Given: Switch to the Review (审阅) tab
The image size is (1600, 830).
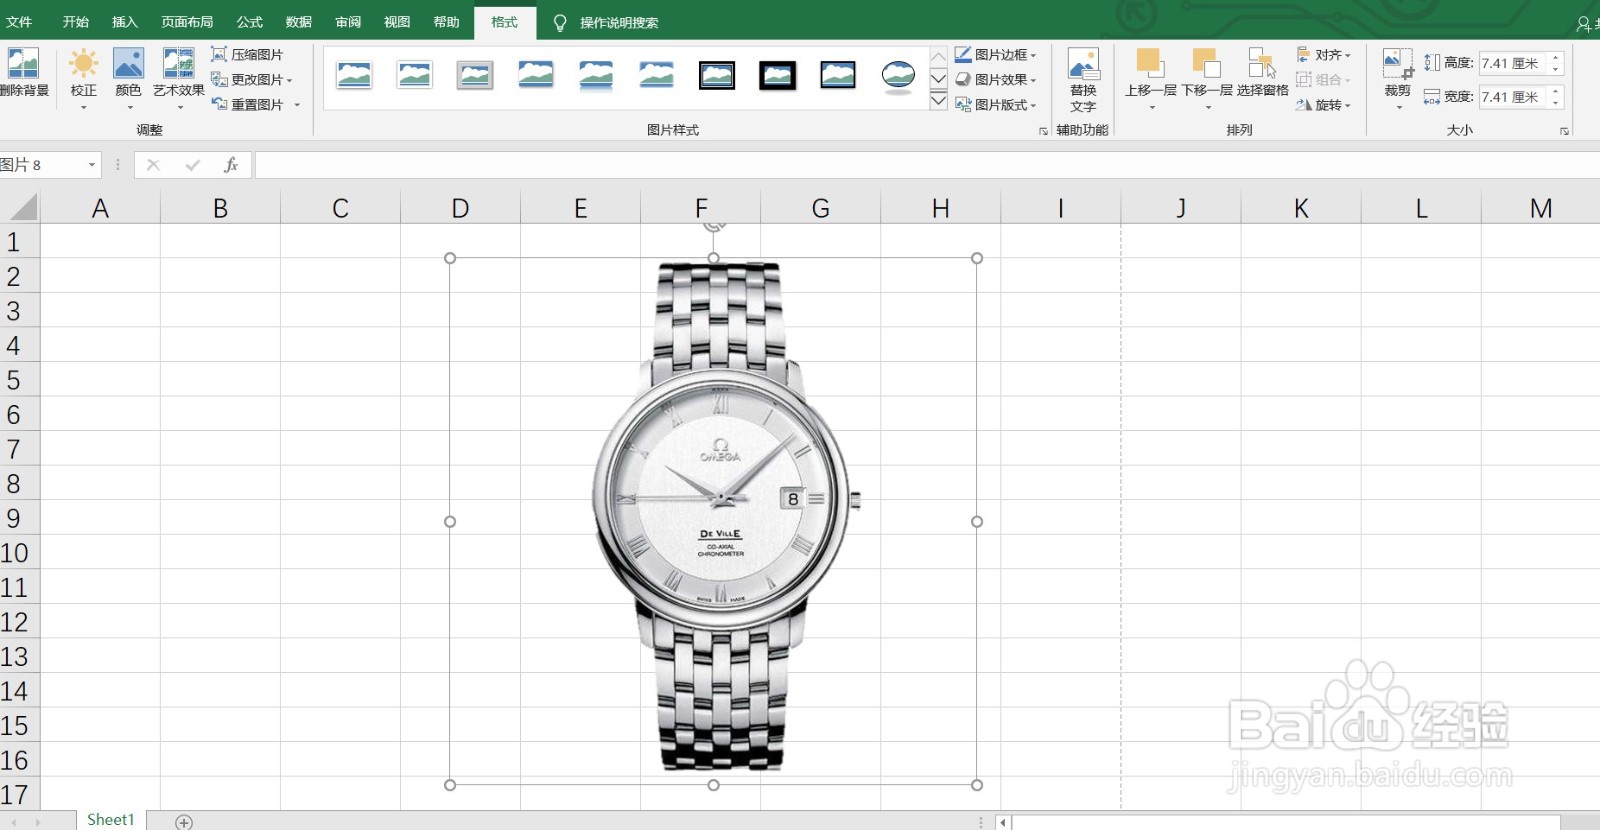Looking at the screenshot, I should 348,22.
